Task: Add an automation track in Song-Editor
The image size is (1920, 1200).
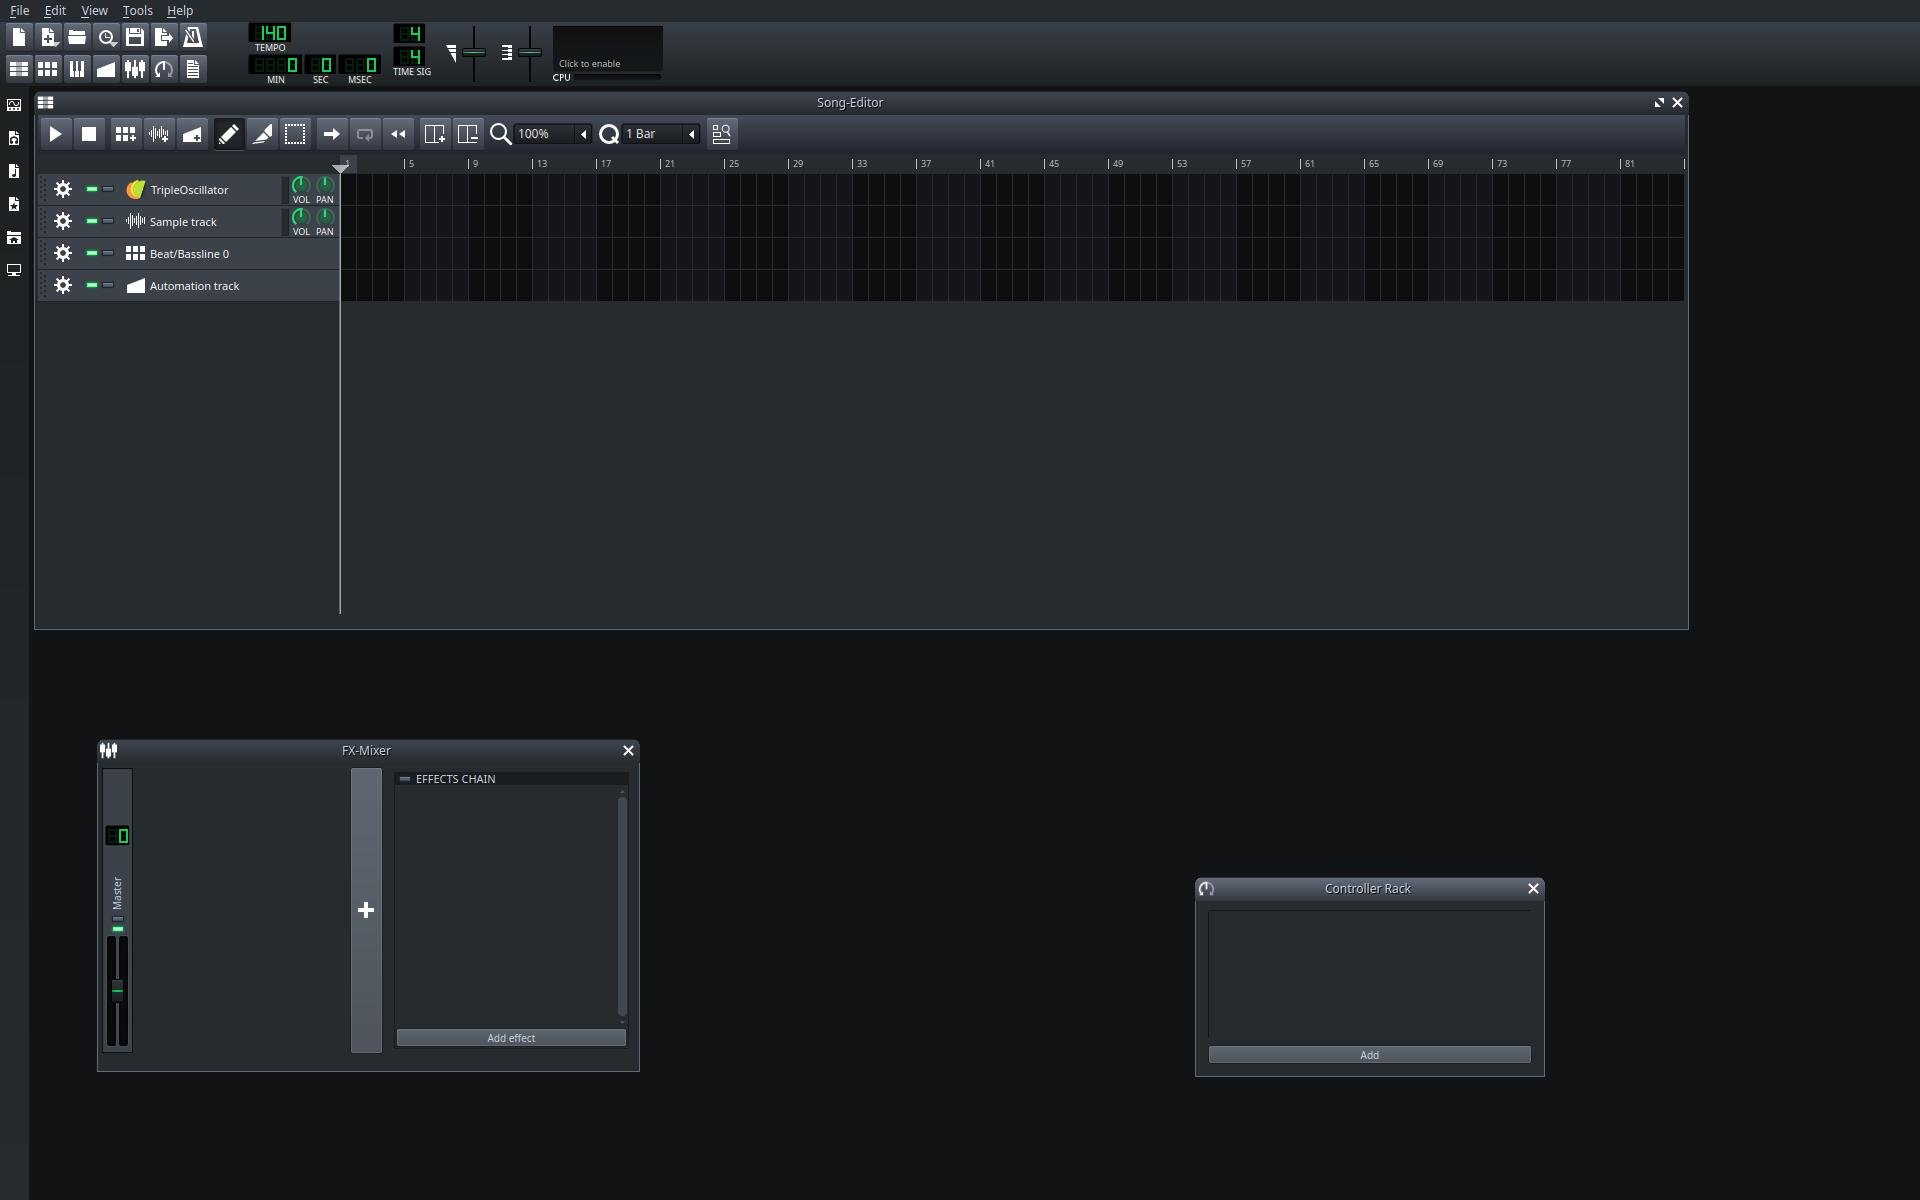Action: tap(193, 134)
